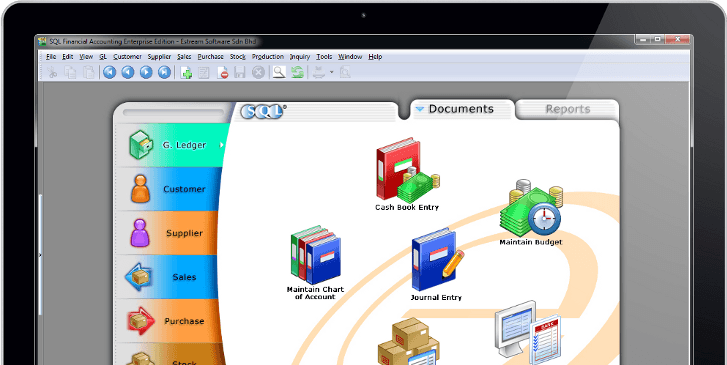Viewport: 727px width, 365px height.
Task: Click the New record toolbar icon
Action: 186,72
